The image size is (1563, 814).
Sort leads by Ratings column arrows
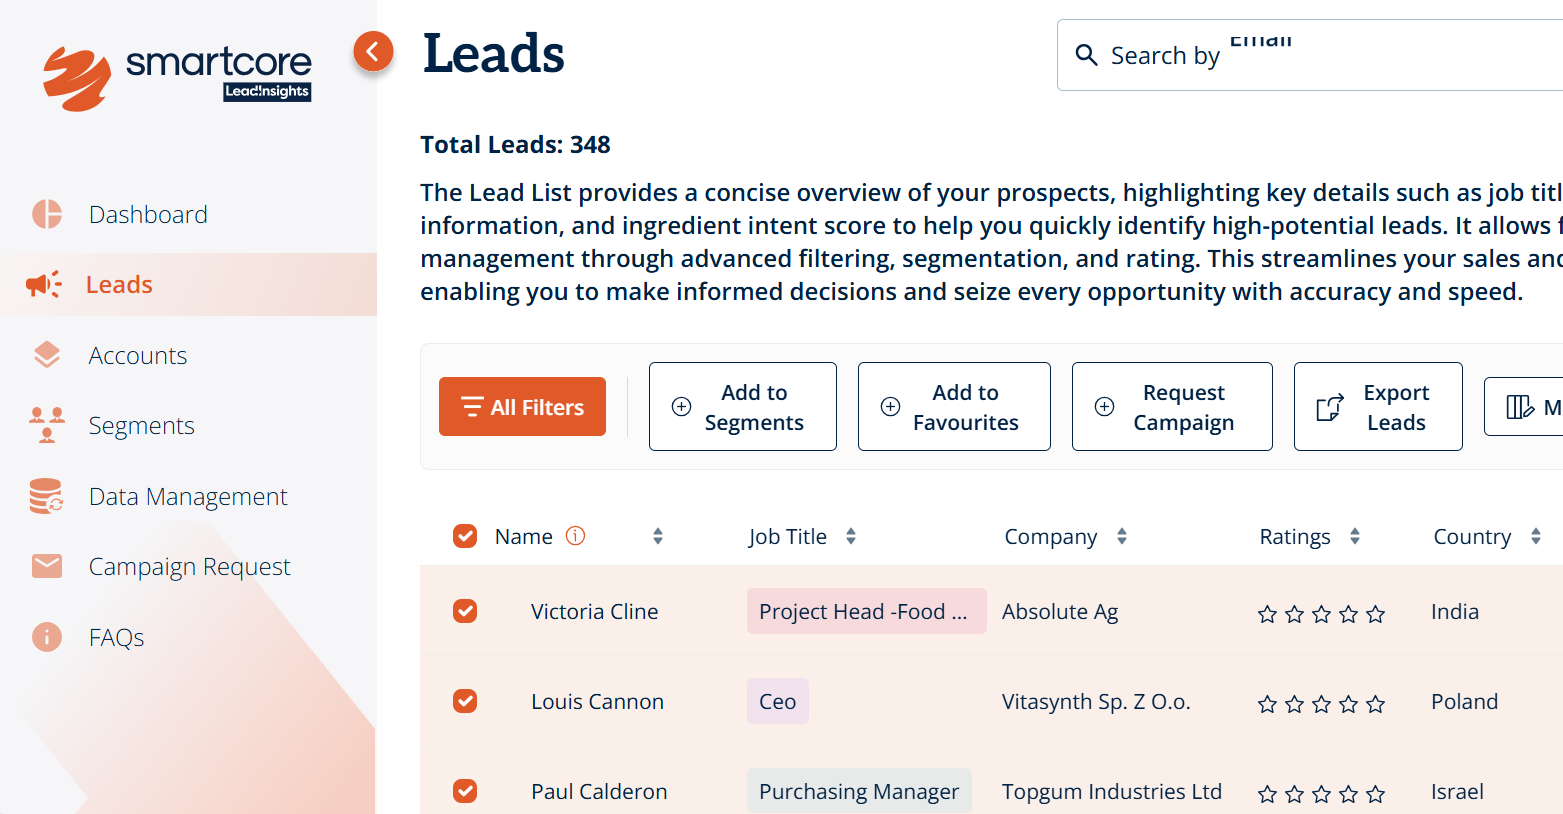click(1354, 536)
